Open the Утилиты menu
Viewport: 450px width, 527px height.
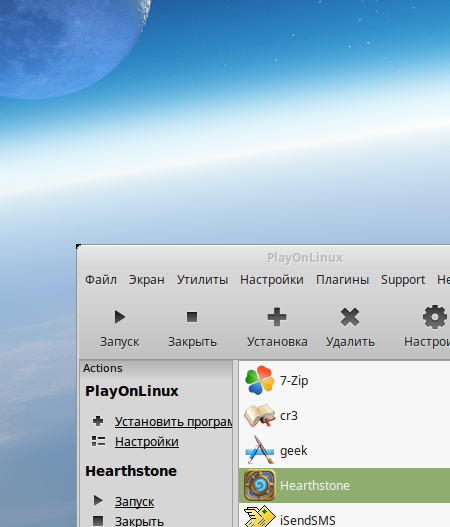click(202, 280)
